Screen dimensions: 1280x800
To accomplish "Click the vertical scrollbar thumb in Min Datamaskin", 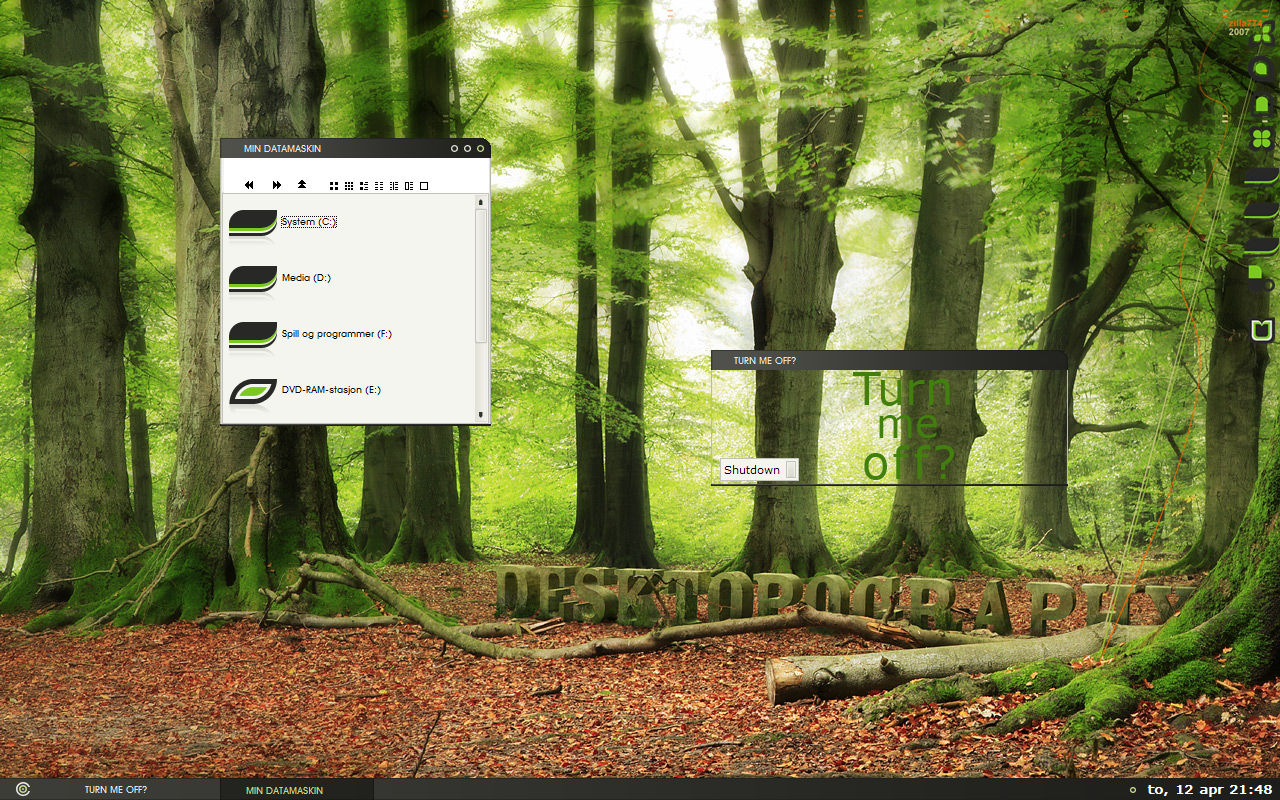I will pyautogui.click(x=480, y=275).
